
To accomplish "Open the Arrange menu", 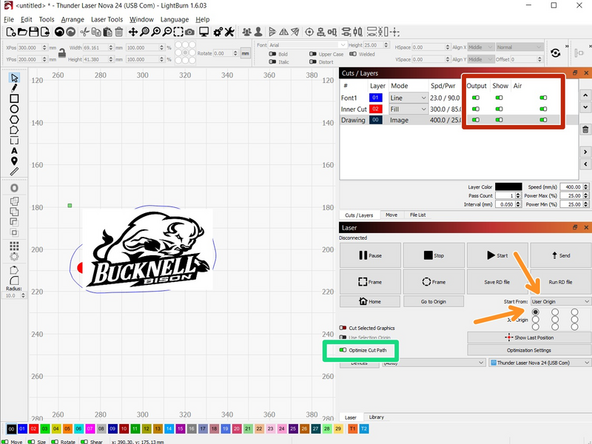I will point(72,20).
